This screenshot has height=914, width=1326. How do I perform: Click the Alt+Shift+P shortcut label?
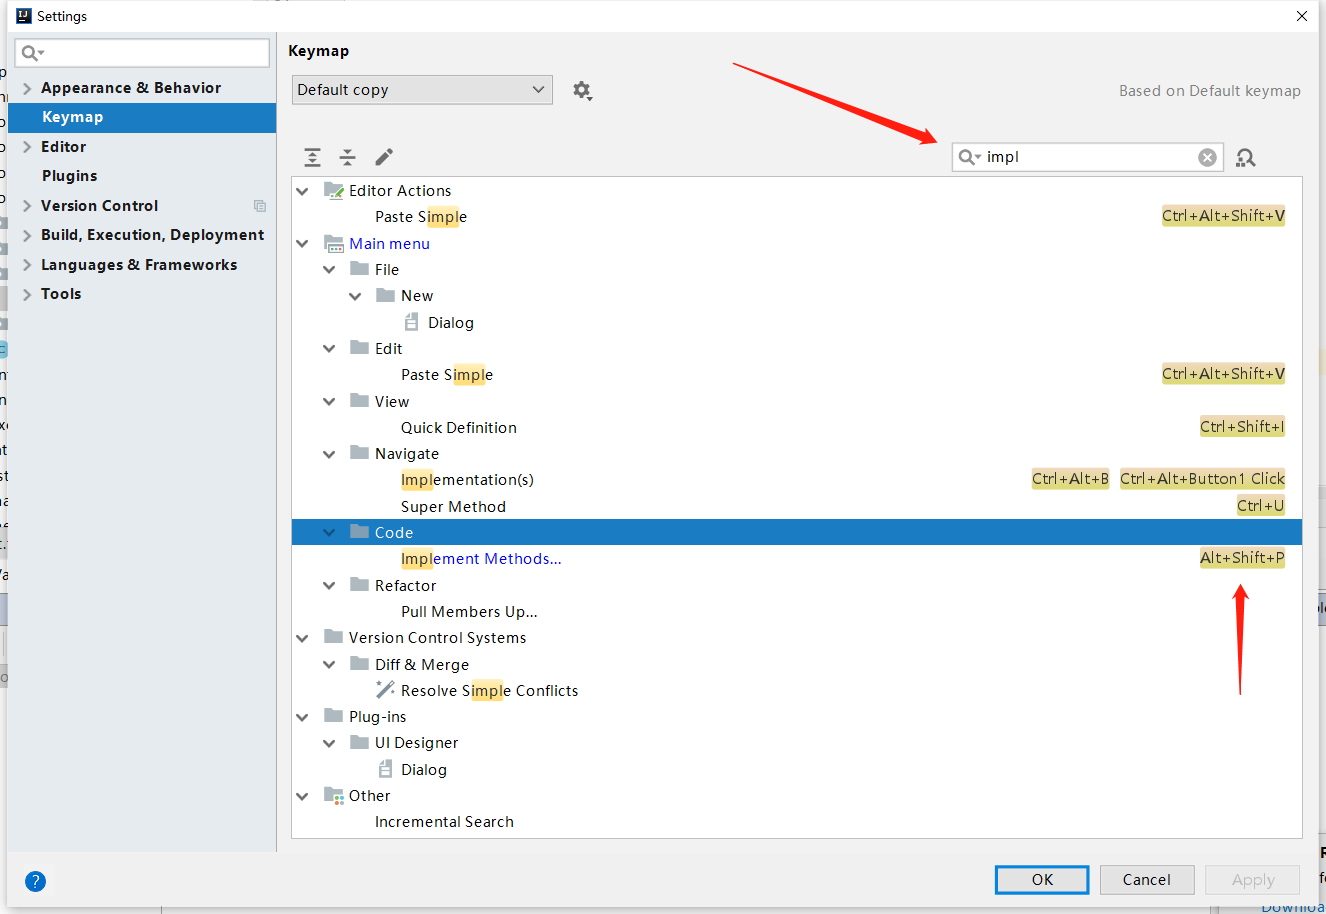point(1242,558)
